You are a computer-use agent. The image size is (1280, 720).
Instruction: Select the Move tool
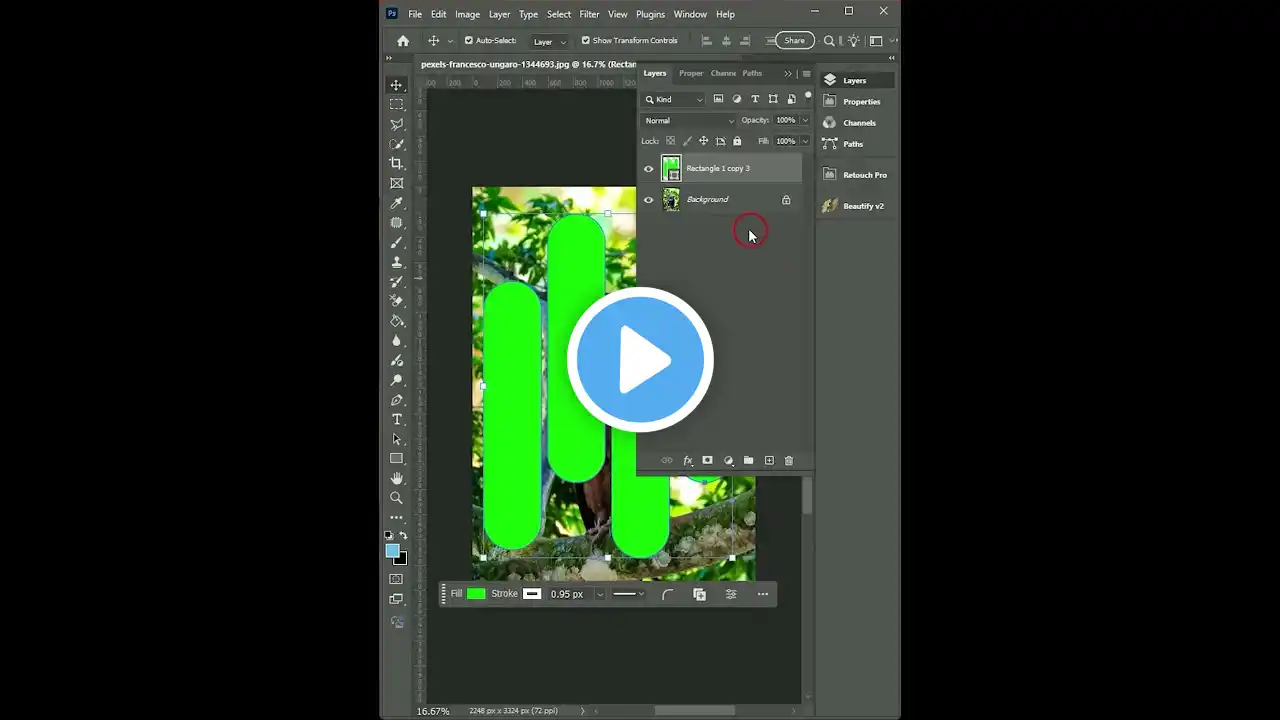click(397, 86)
